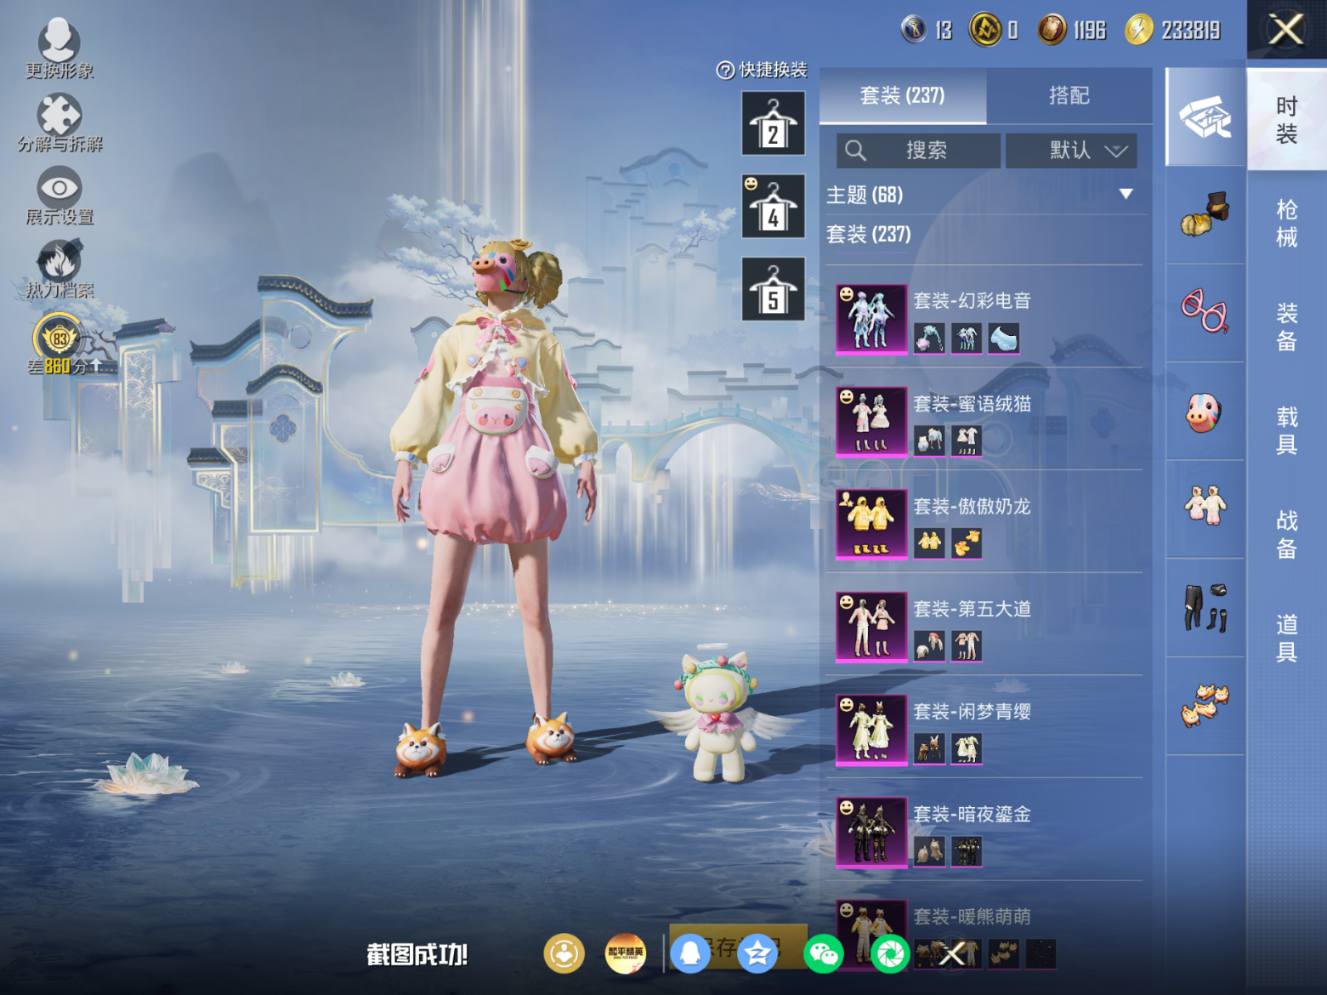Open the 枪械 side menu item

[1287, 223]
